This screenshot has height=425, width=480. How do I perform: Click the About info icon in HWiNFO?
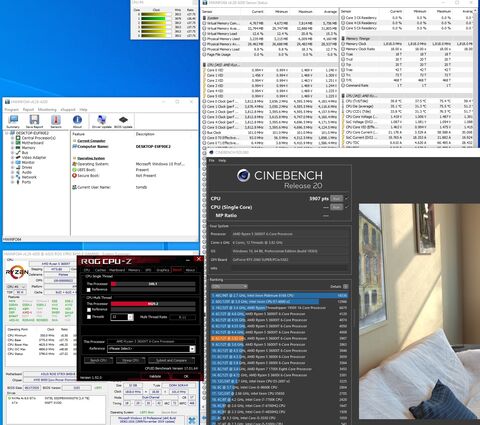(77, 121)
